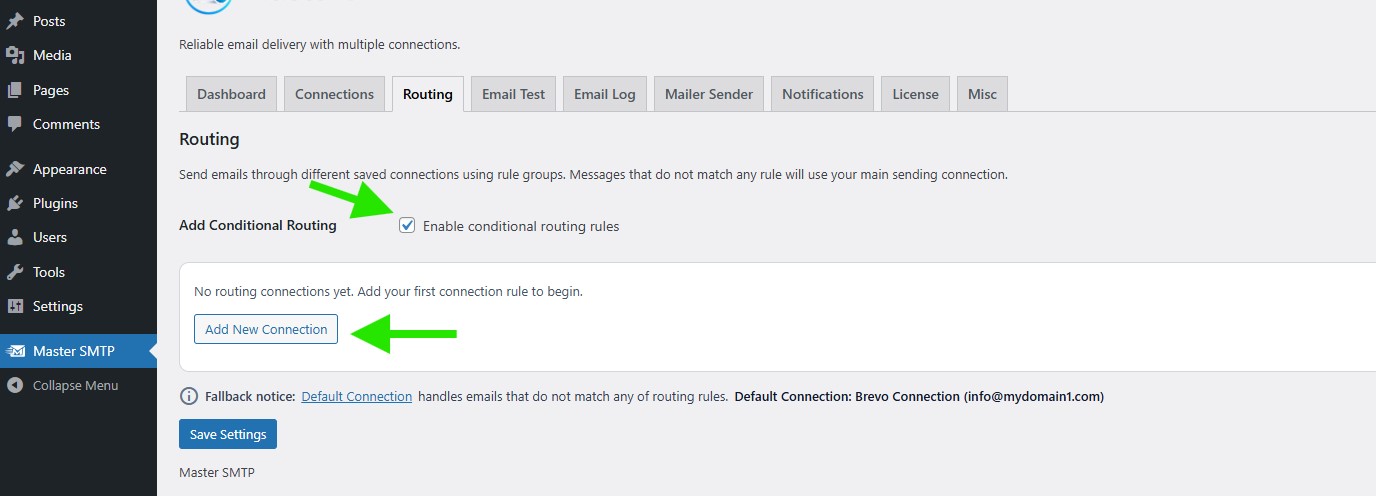Click the Posts pin icon in sidebar
The width and height of the screenshot is (1376, 496).
click(x=15, y=21)
